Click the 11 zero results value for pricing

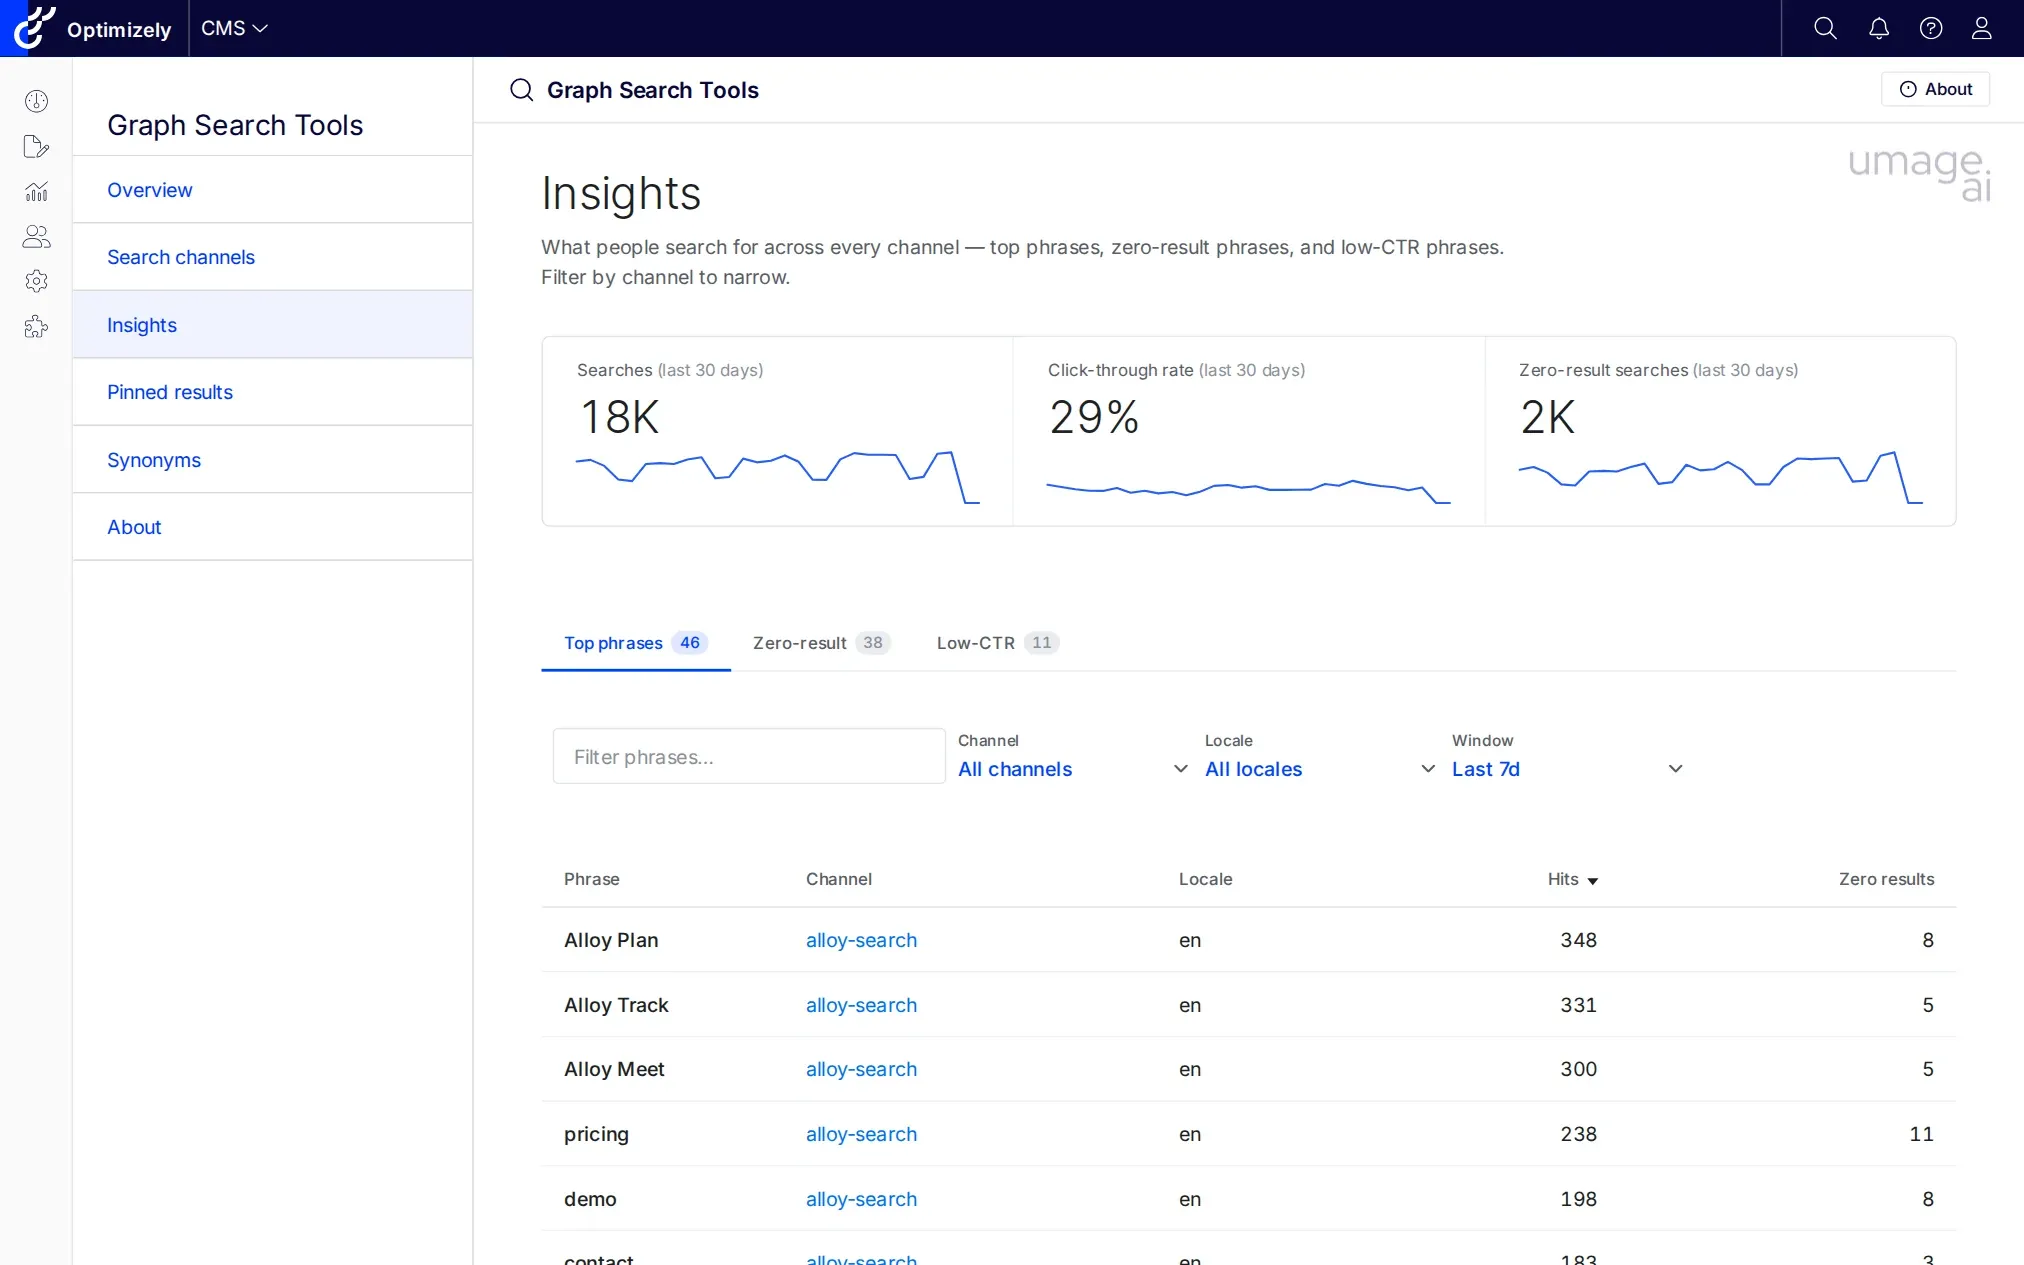(x=1921, y=1134)
